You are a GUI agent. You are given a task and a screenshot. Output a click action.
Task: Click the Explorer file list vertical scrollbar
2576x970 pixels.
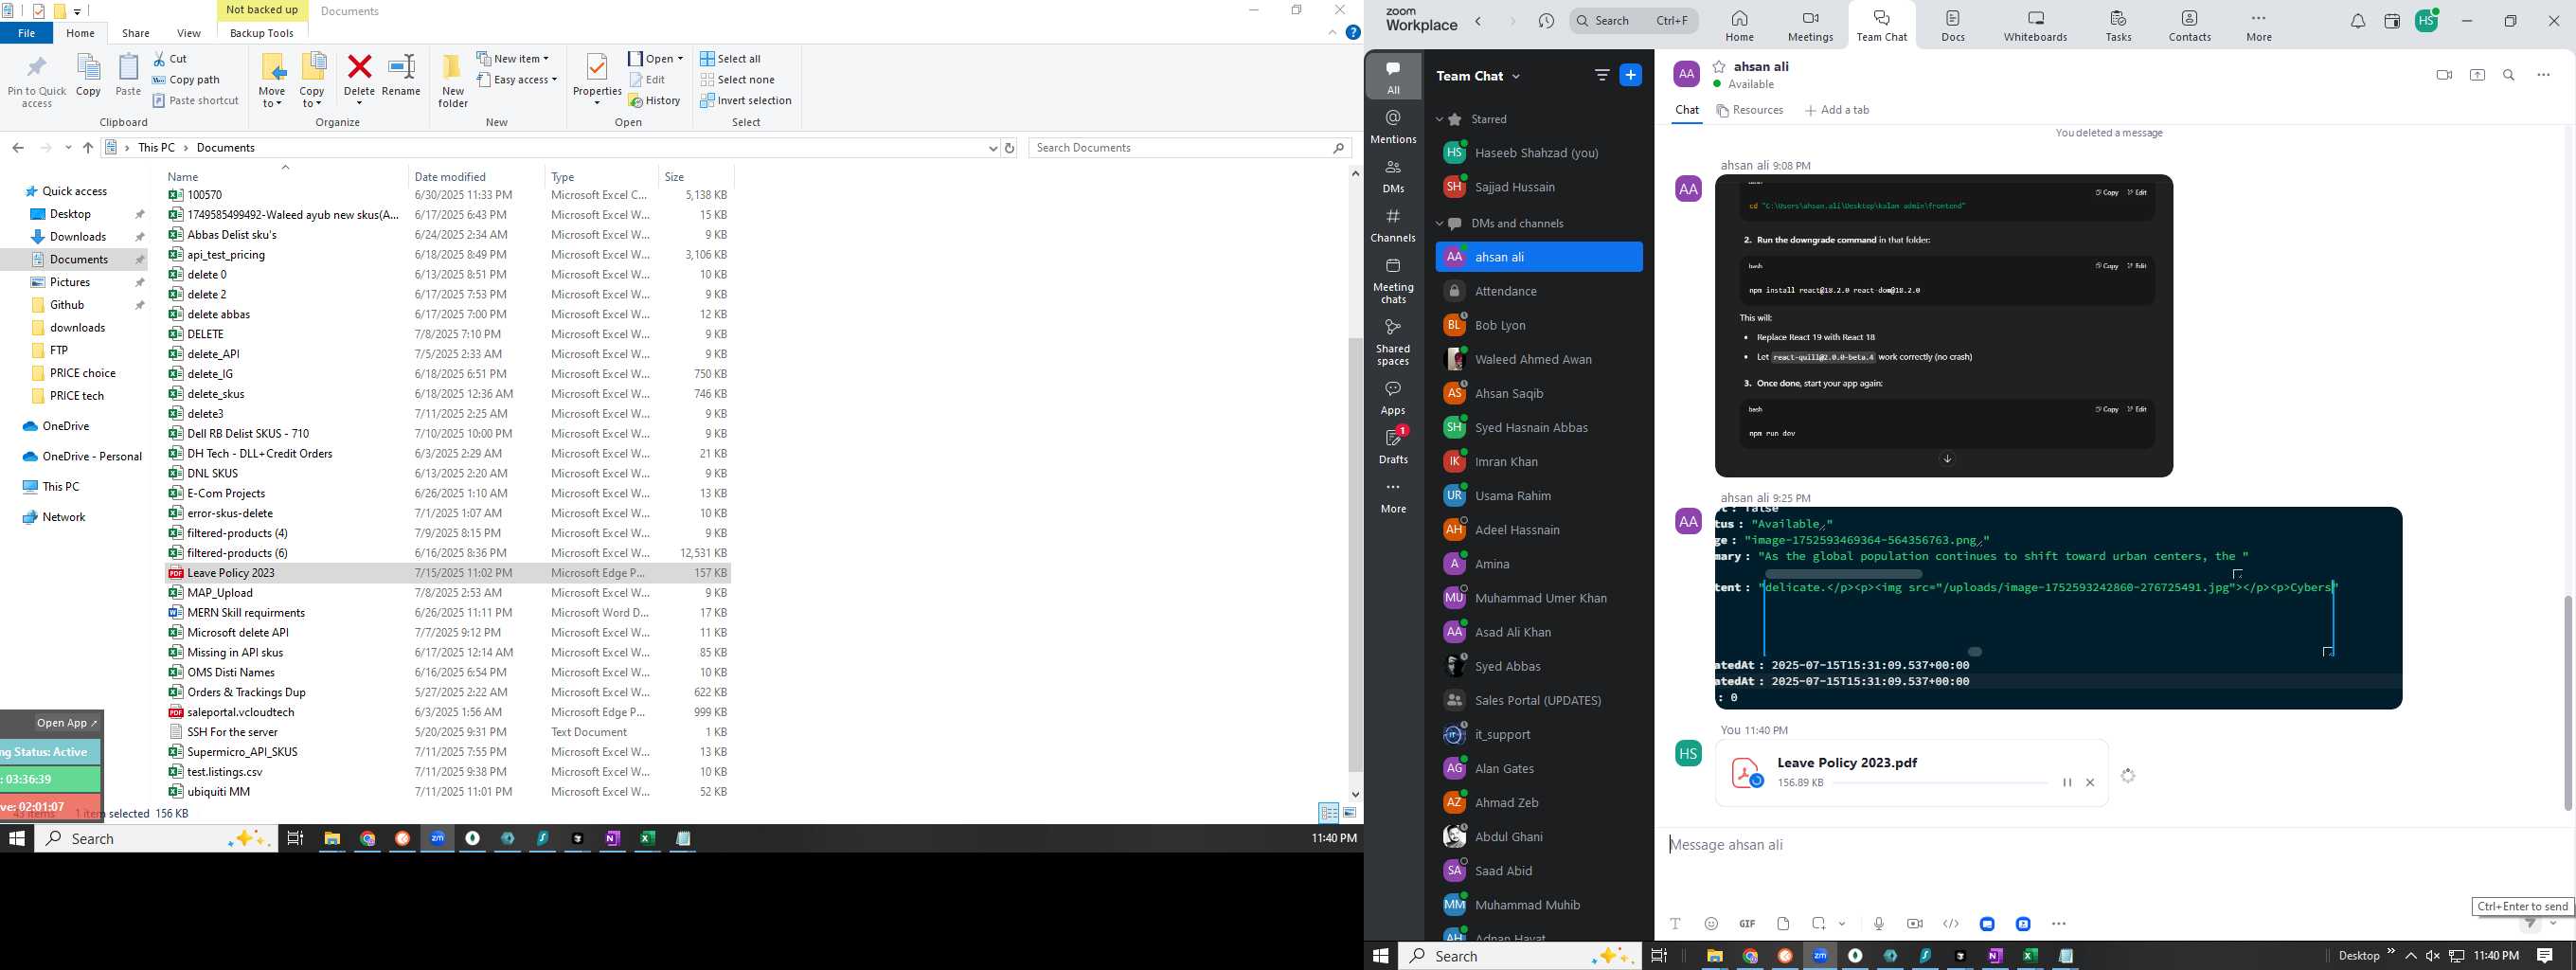pyautogui.click(x=1355, y=555)
